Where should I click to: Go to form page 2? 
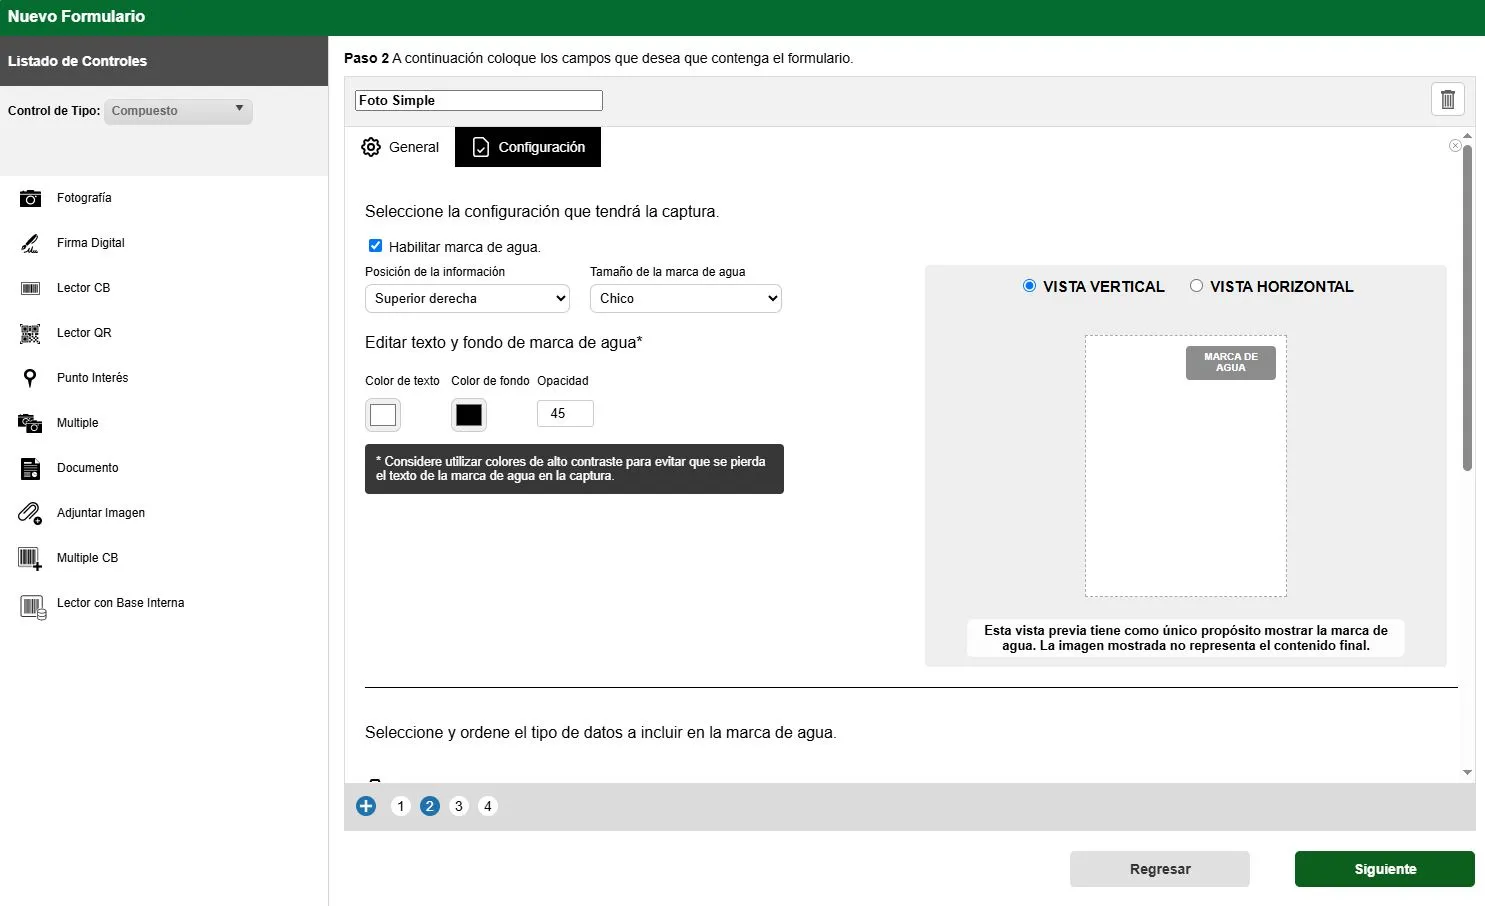coord(430,806)
